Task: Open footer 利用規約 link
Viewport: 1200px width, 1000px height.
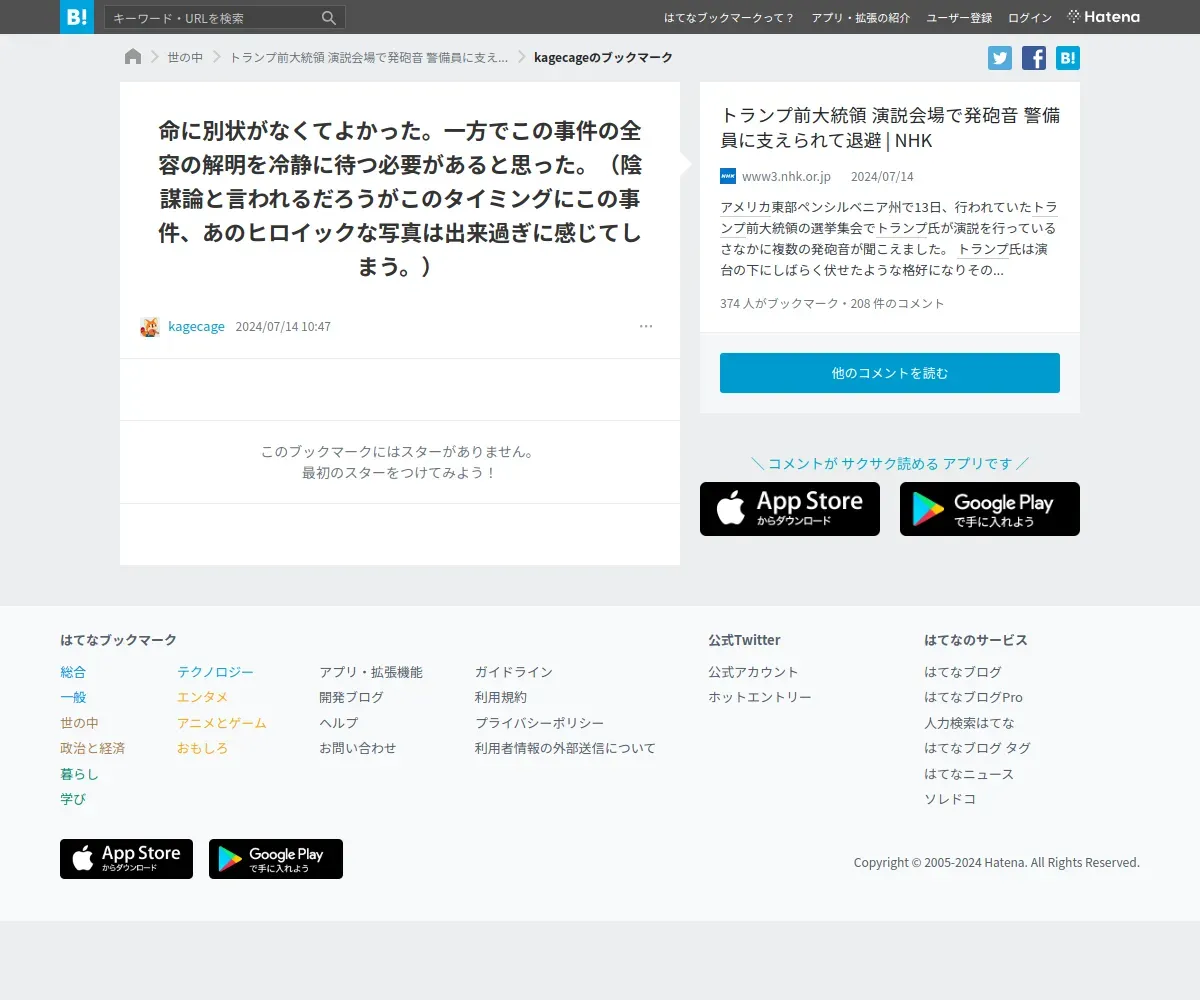Action: coord(501,697)
